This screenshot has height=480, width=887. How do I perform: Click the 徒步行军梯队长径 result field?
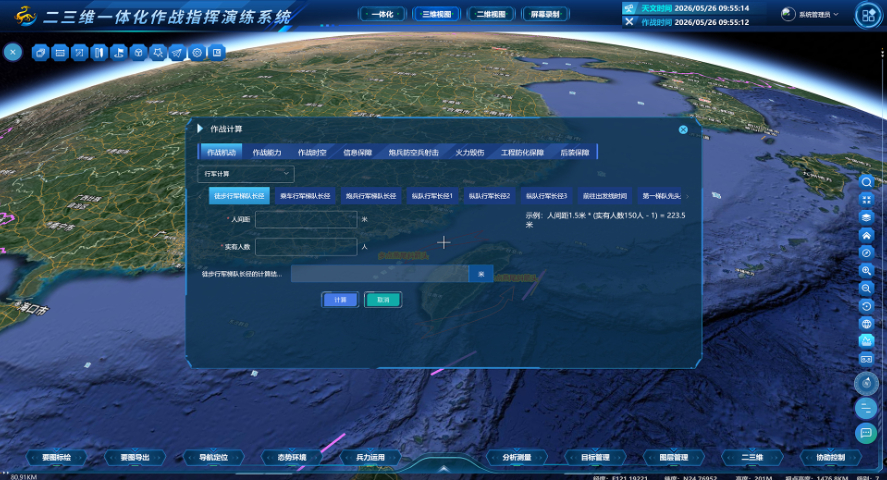point(380,274)
